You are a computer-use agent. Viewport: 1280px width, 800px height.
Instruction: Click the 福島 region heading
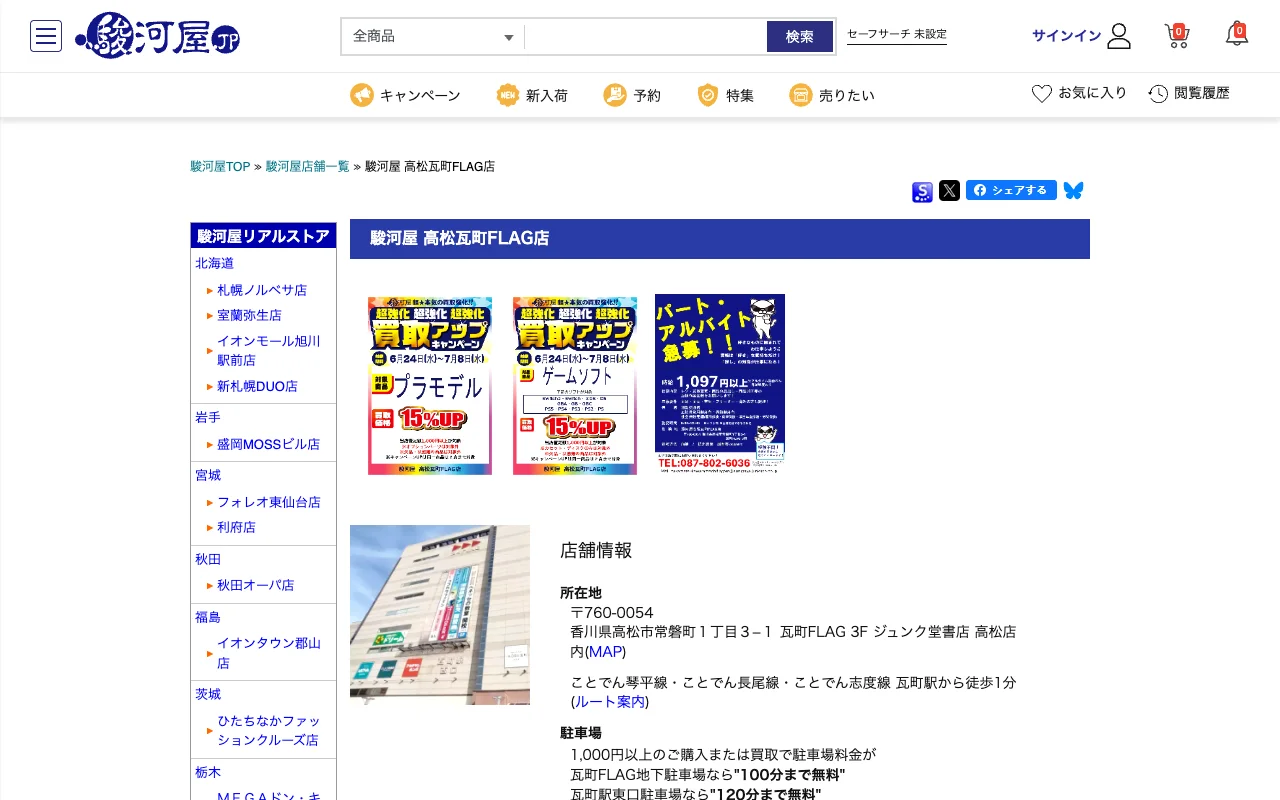(208, 617)
